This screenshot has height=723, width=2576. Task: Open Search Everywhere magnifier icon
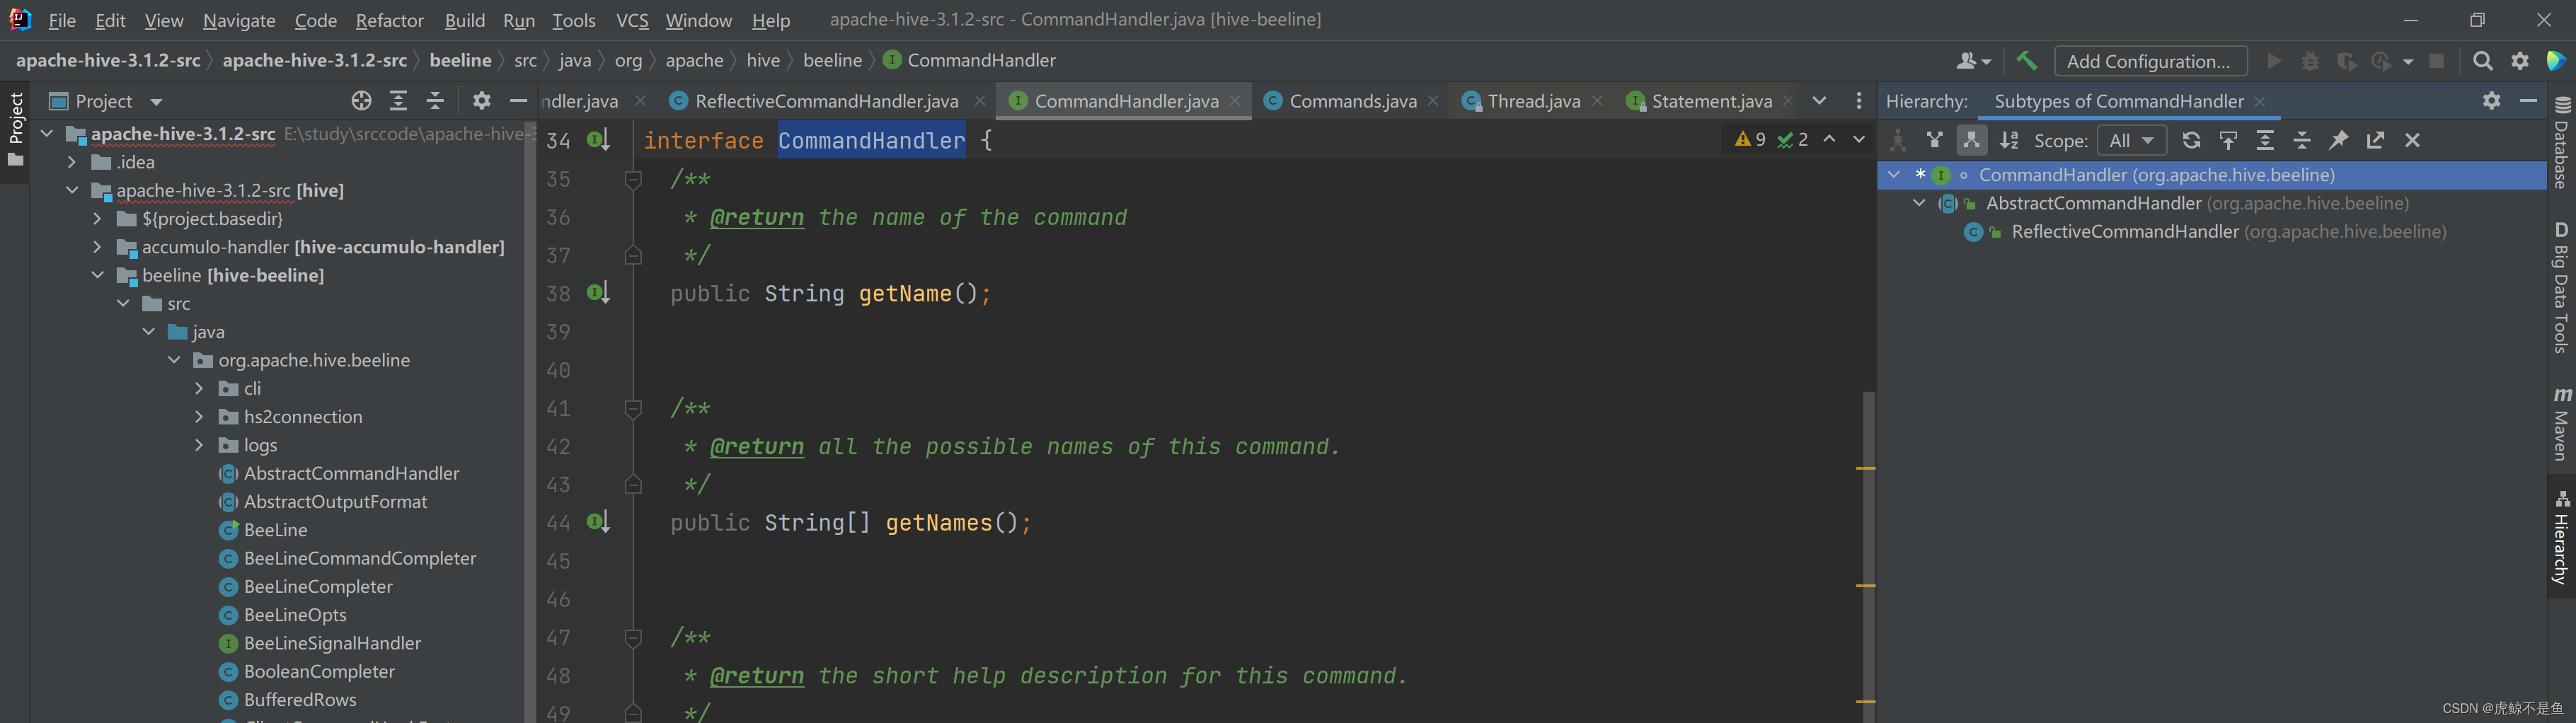coord(2482,61)
